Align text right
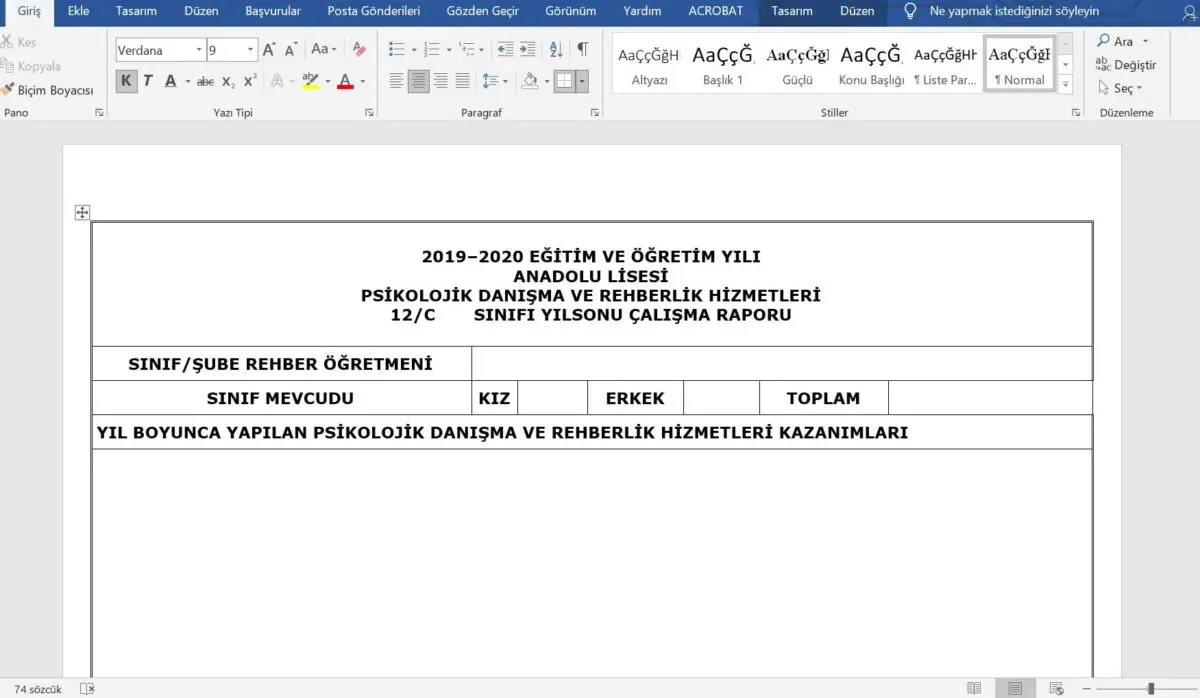This screenshot has height=698, width=1200. 441,81
